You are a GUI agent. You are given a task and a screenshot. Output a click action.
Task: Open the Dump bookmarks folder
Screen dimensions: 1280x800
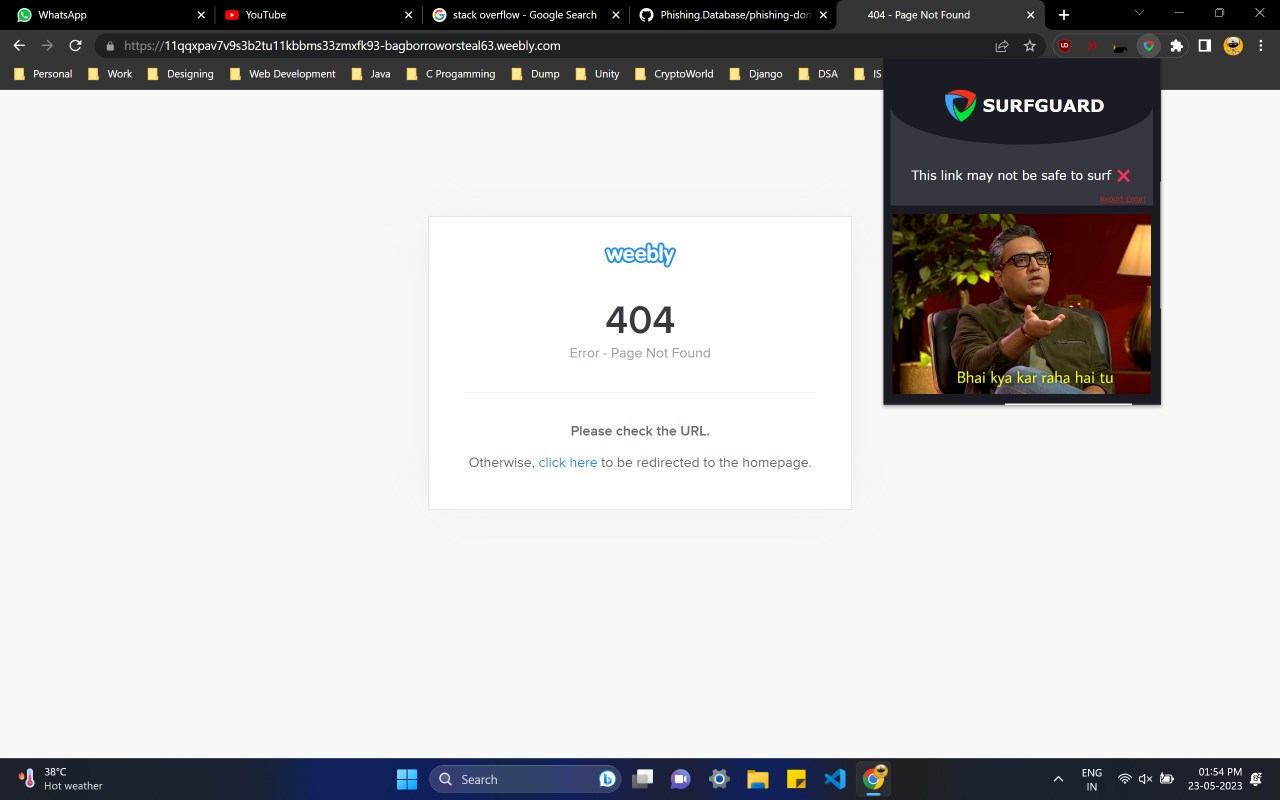coord(536,74)
